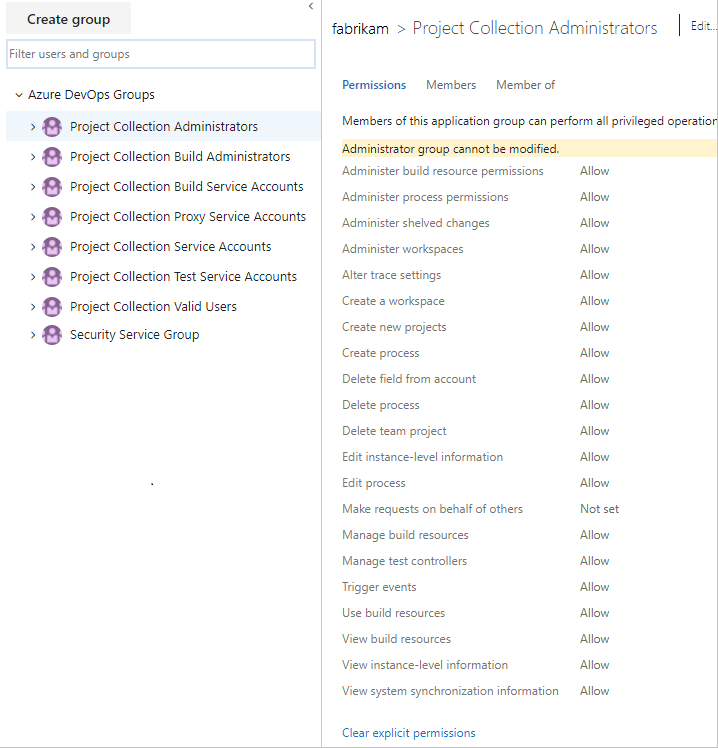
Task: Open the Member of tab
Action: pos(525,85)
